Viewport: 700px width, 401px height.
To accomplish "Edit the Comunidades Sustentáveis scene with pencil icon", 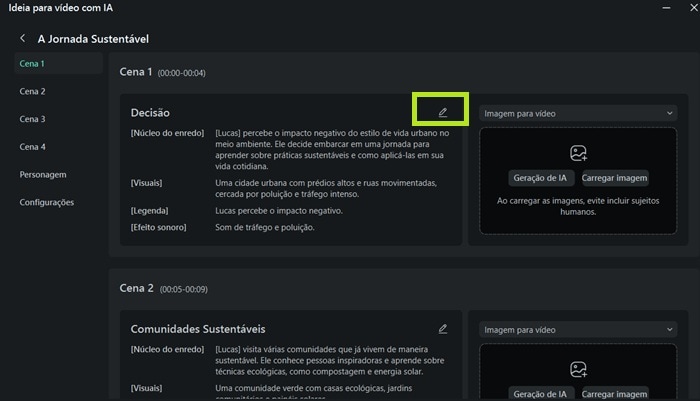I will pyautogui.click(x=442, y=329).
